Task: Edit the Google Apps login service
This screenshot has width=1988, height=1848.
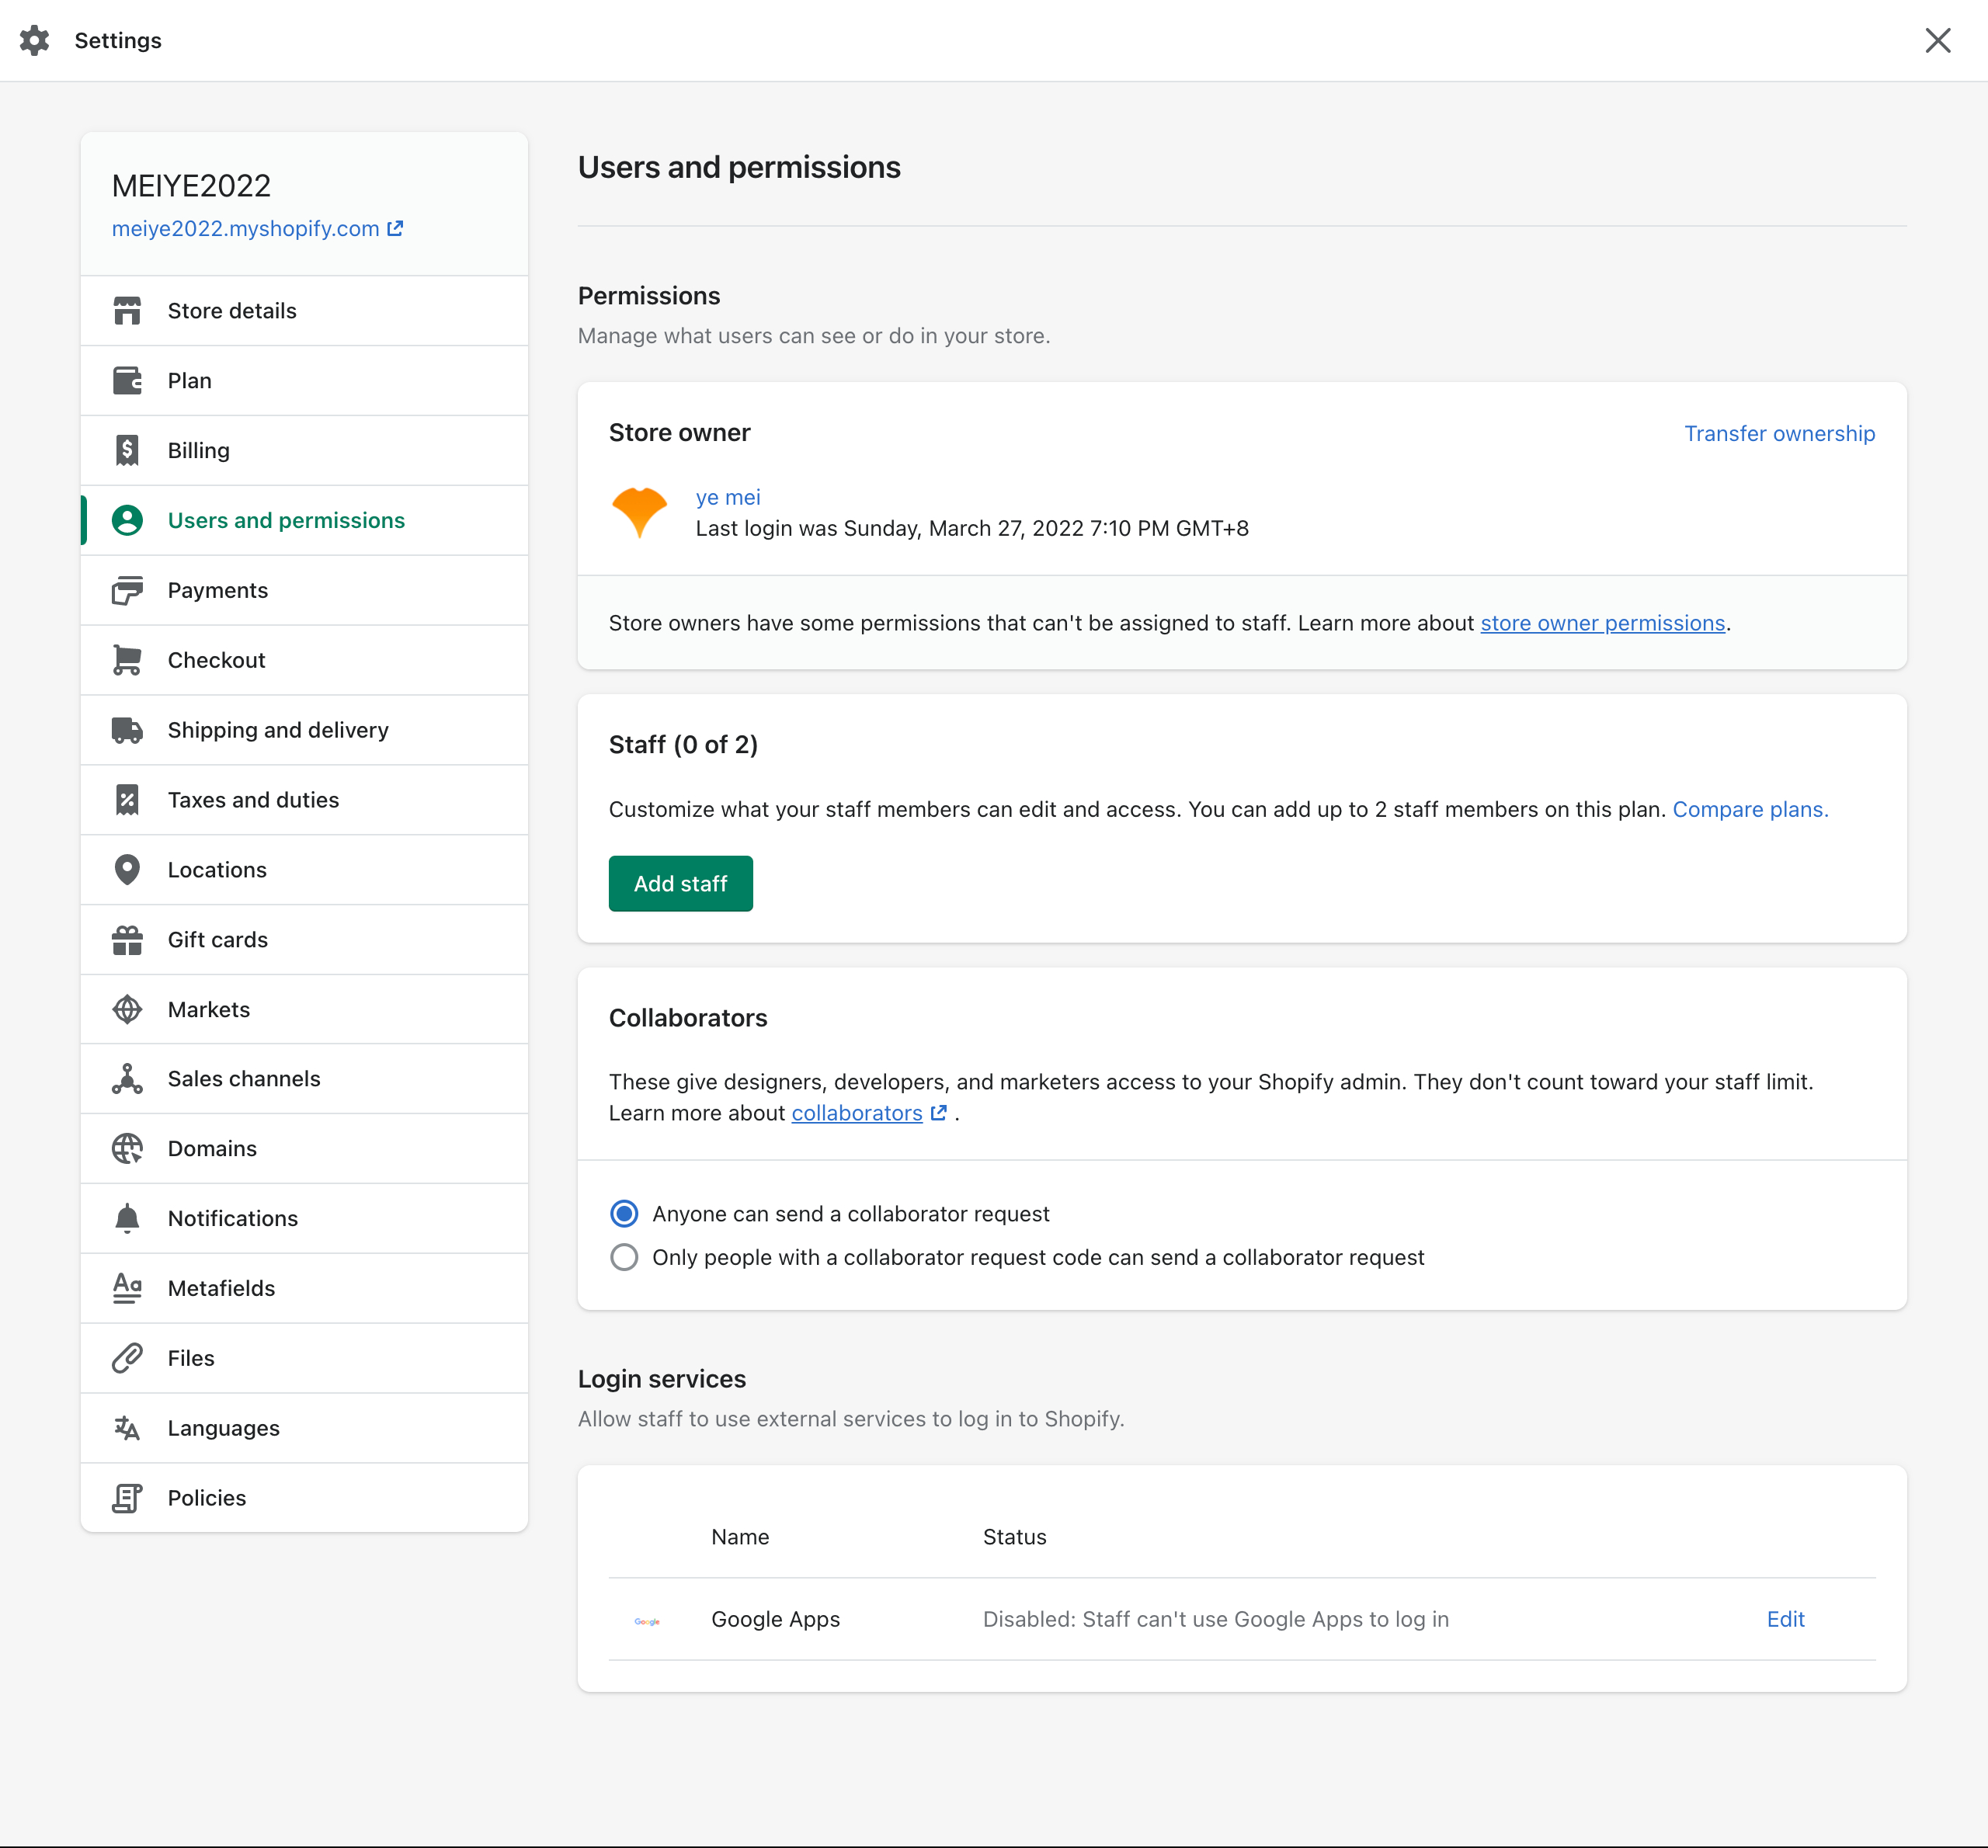Action: (x=1785, y=1620)
